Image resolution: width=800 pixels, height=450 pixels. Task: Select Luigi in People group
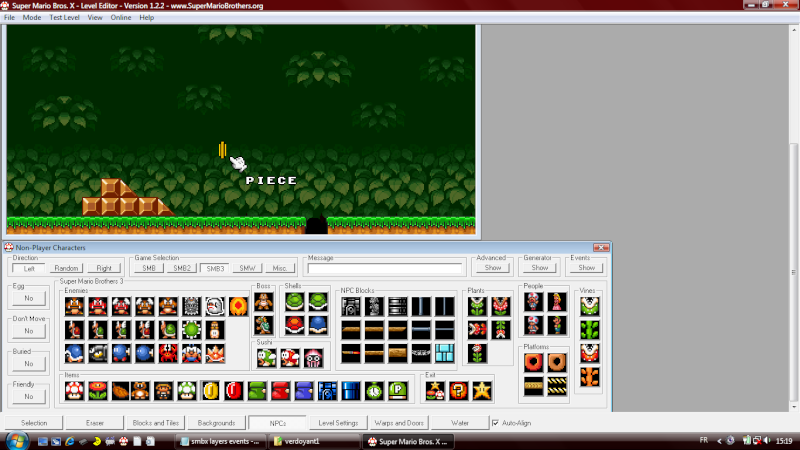tap(557, 325)
